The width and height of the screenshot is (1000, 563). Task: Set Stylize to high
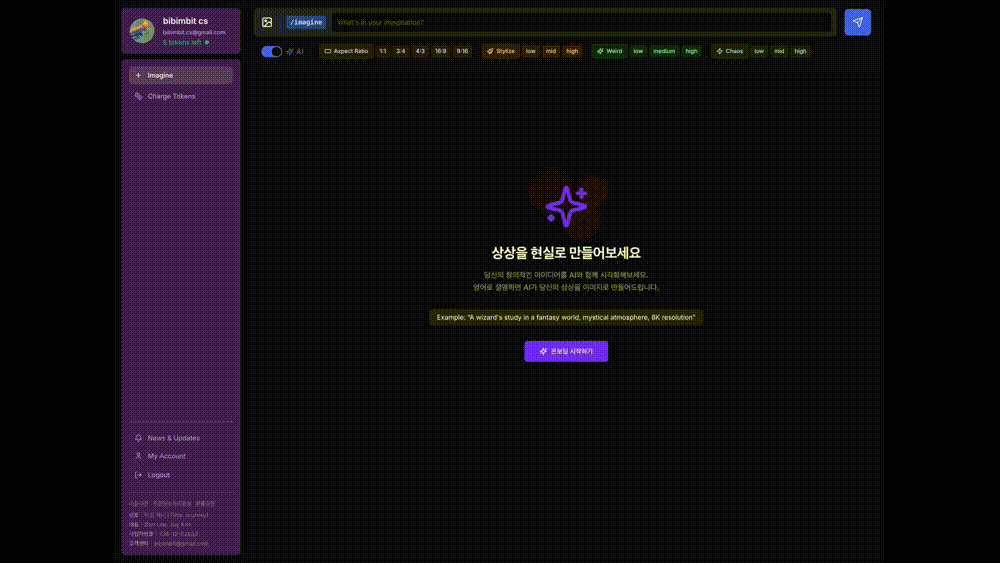[572, 51]
